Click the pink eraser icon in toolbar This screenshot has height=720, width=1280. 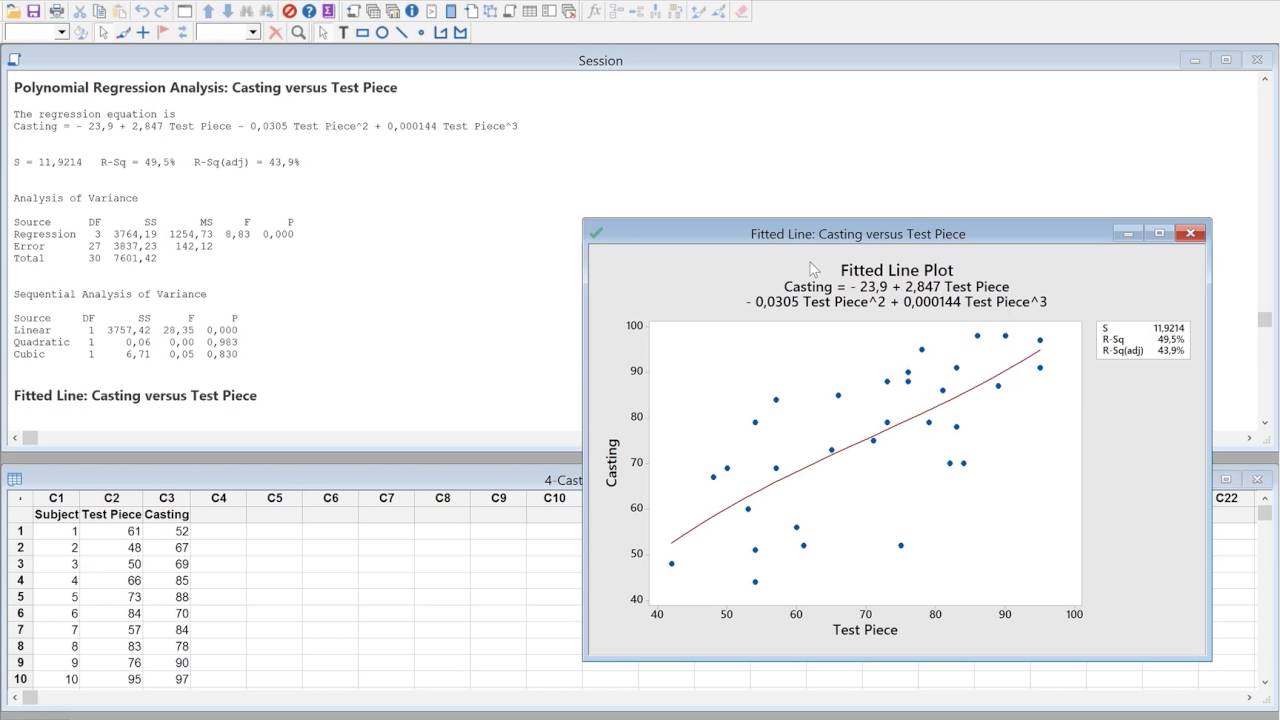click(x=741, y=11)
